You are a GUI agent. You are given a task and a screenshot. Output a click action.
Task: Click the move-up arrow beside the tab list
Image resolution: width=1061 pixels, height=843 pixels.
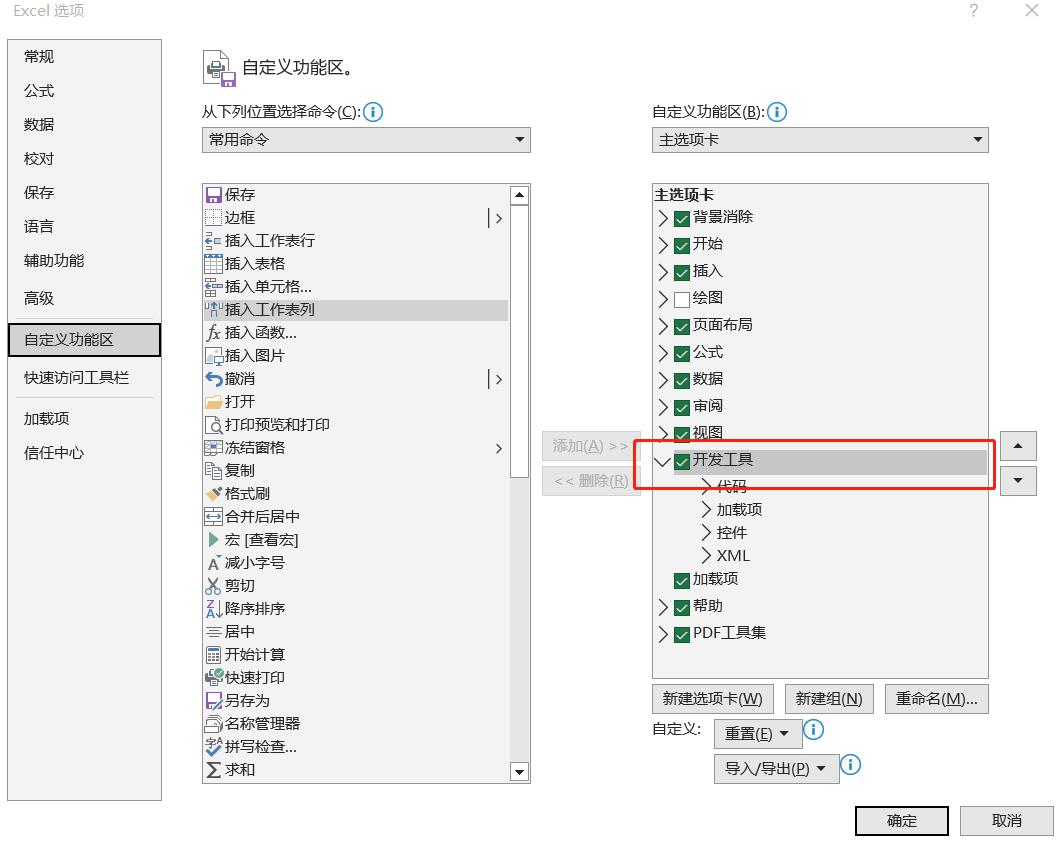click(1017, 445)
